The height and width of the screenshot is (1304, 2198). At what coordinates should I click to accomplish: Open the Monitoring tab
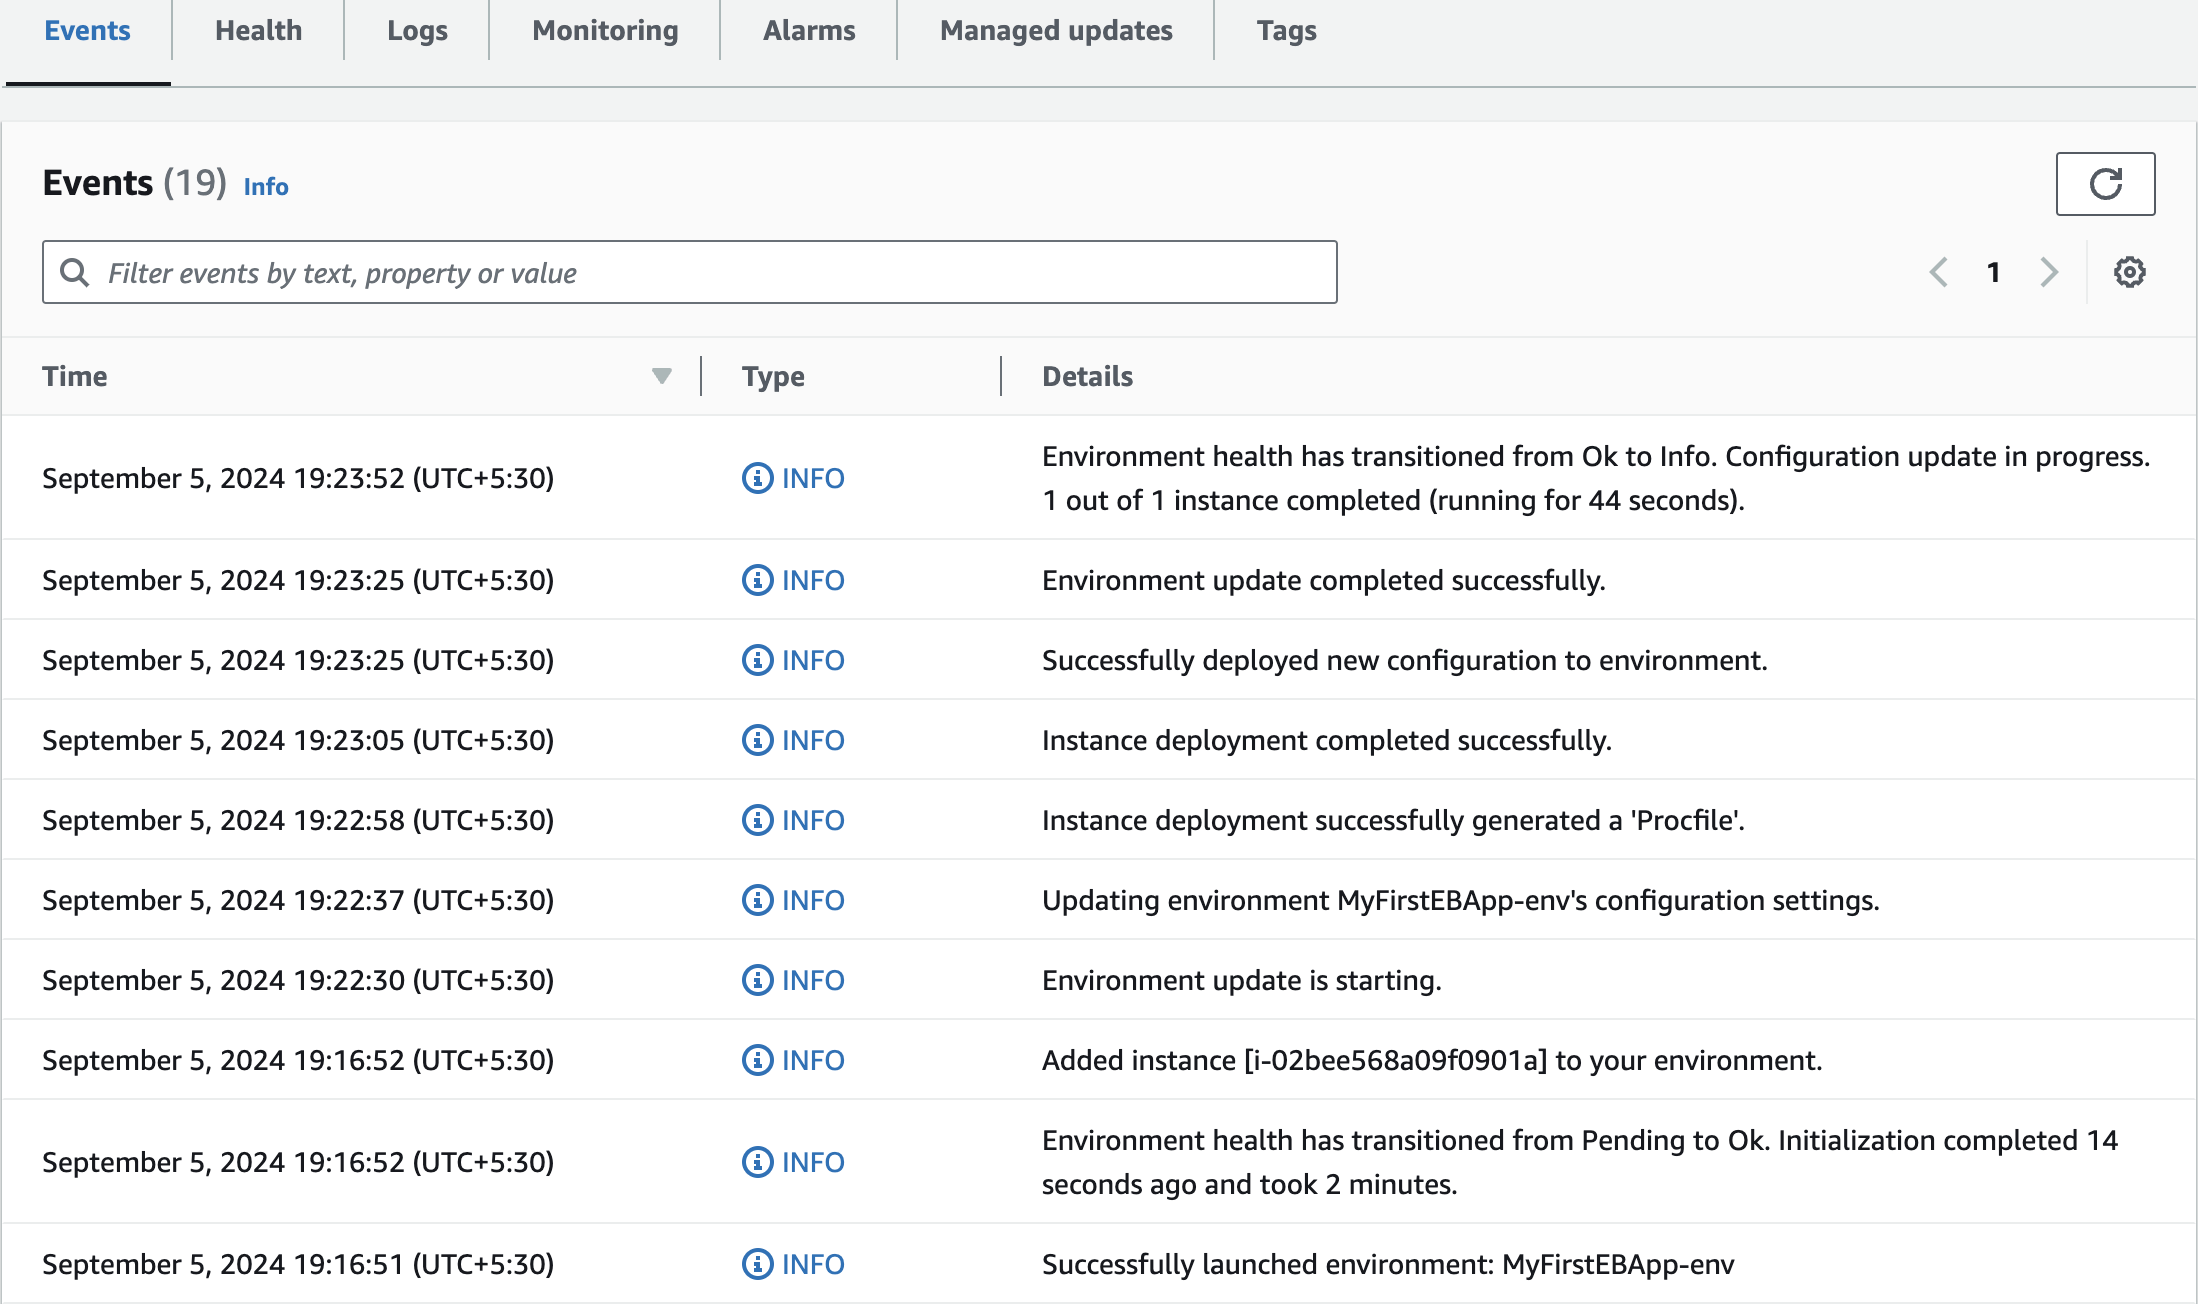tap(605, 31)
